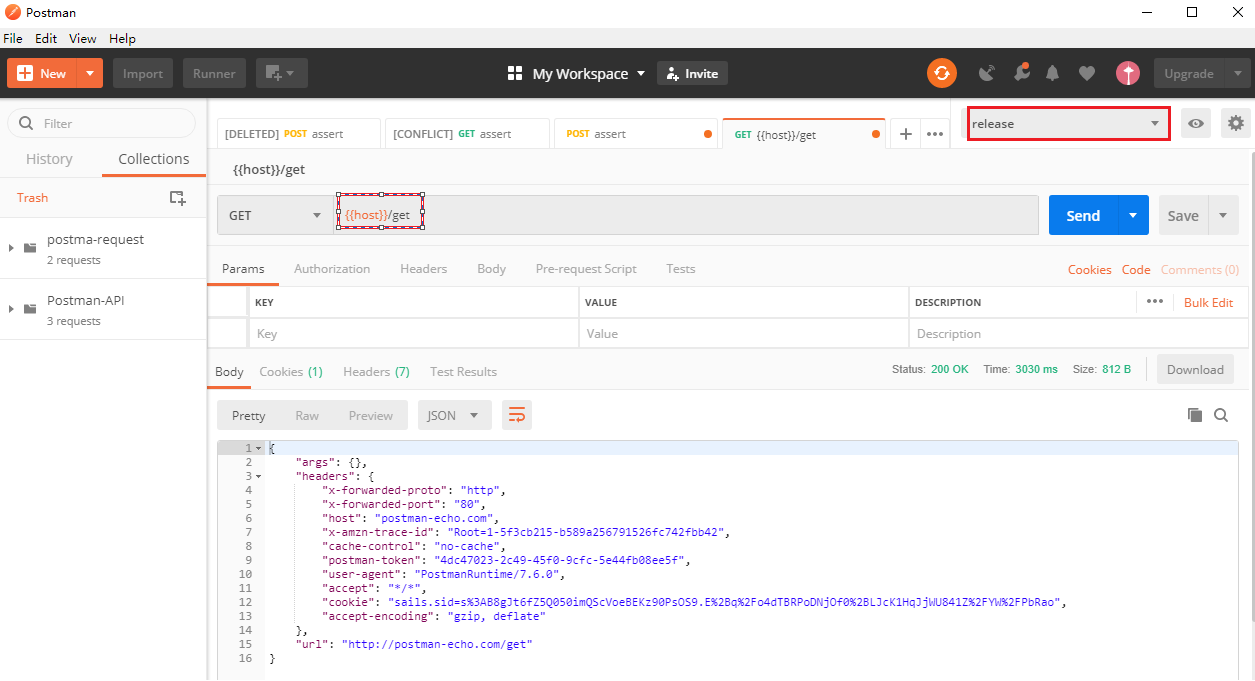Click the environment quick look eye icon
Image resolution: width=1255 pixels, height=681 pixels.
coord(1196,123)
